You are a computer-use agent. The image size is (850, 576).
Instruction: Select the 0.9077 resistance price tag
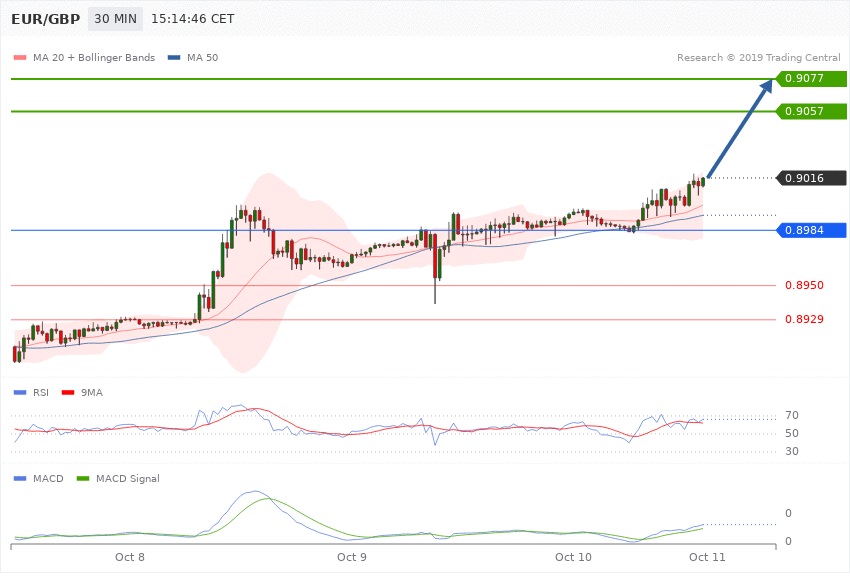click(x=811, y=79)
